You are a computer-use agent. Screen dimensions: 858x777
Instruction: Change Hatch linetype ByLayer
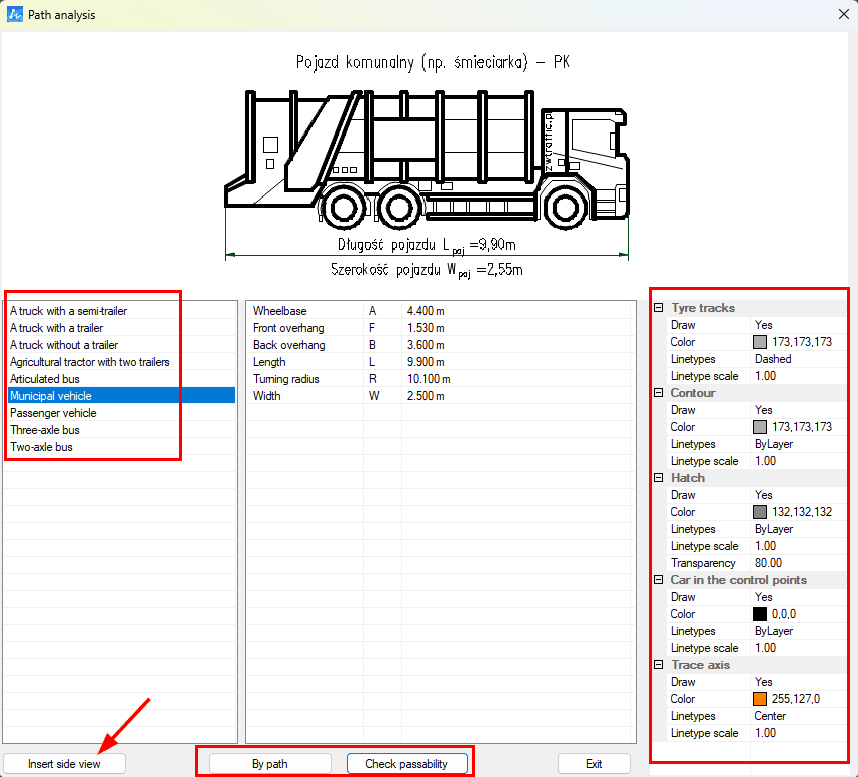click(798, 529)
